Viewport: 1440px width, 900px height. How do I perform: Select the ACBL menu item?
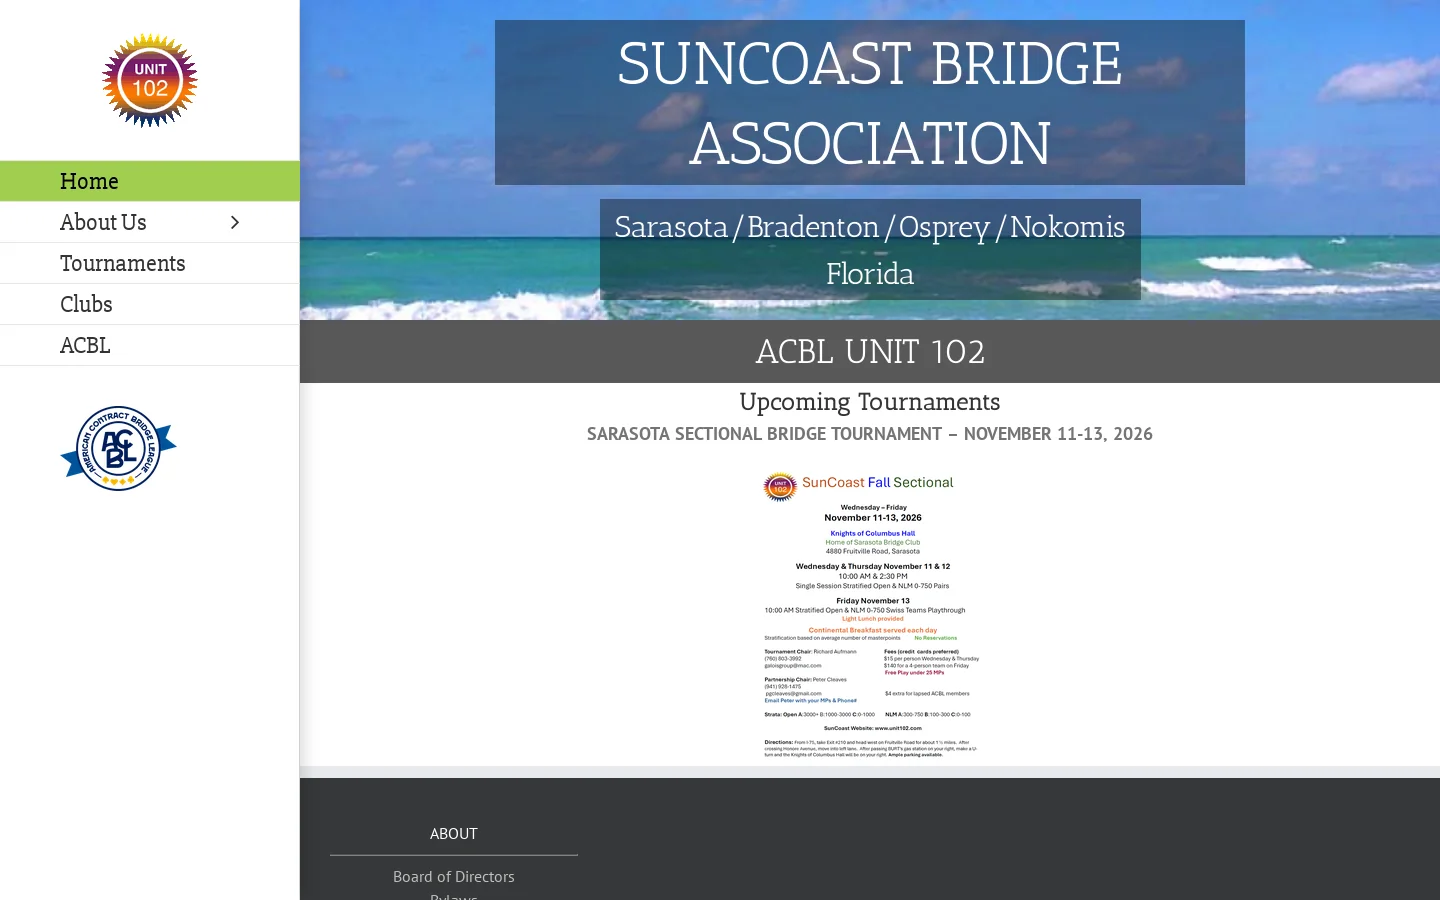click(x=150, y=345)
